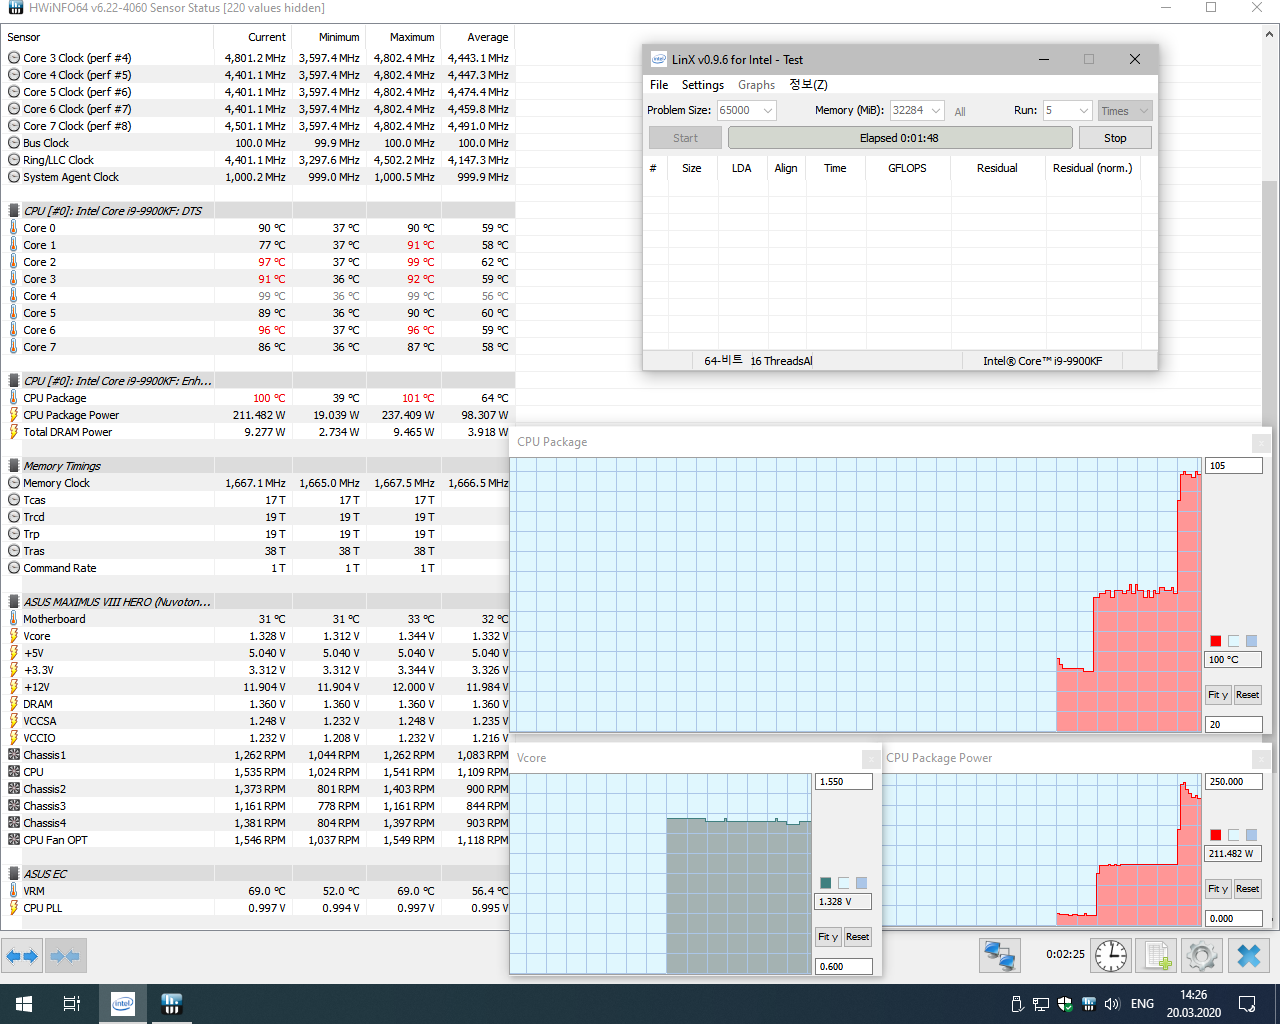This screenshot has height=1024, width=1280.
Task: Pick the teal swatch in the Vcore graph
Action: [826, 883]
